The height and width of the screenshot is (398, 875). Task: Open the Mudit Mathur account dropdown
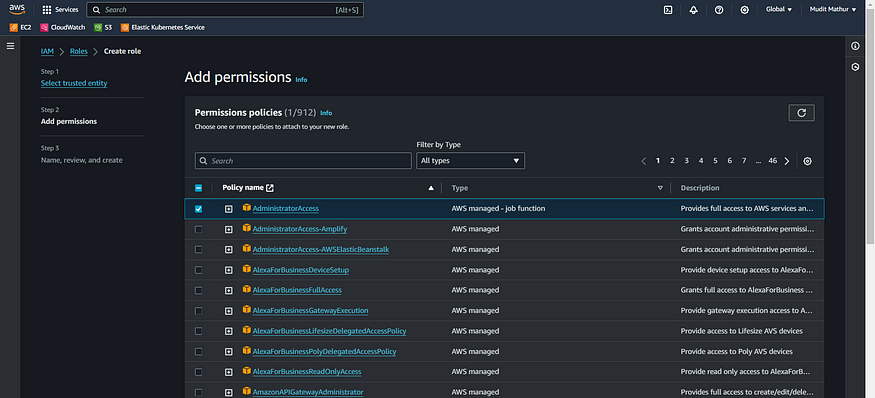pyautogui.click(x=833, y=9)
